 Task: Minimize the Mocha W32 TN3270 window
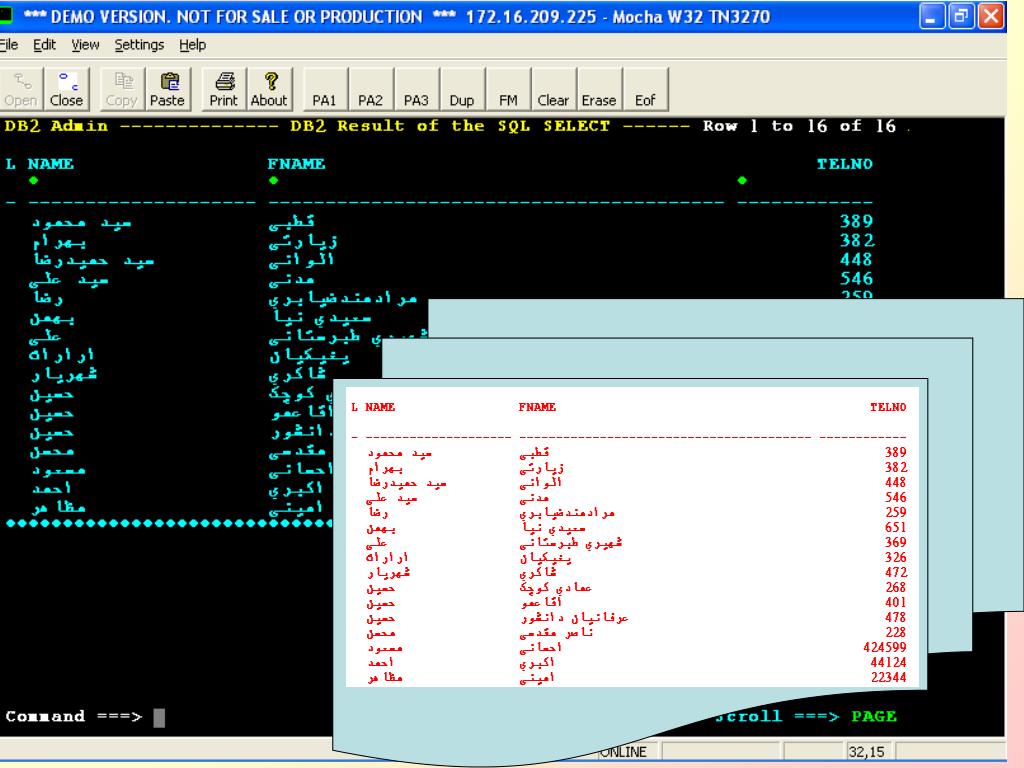[931, 16]
